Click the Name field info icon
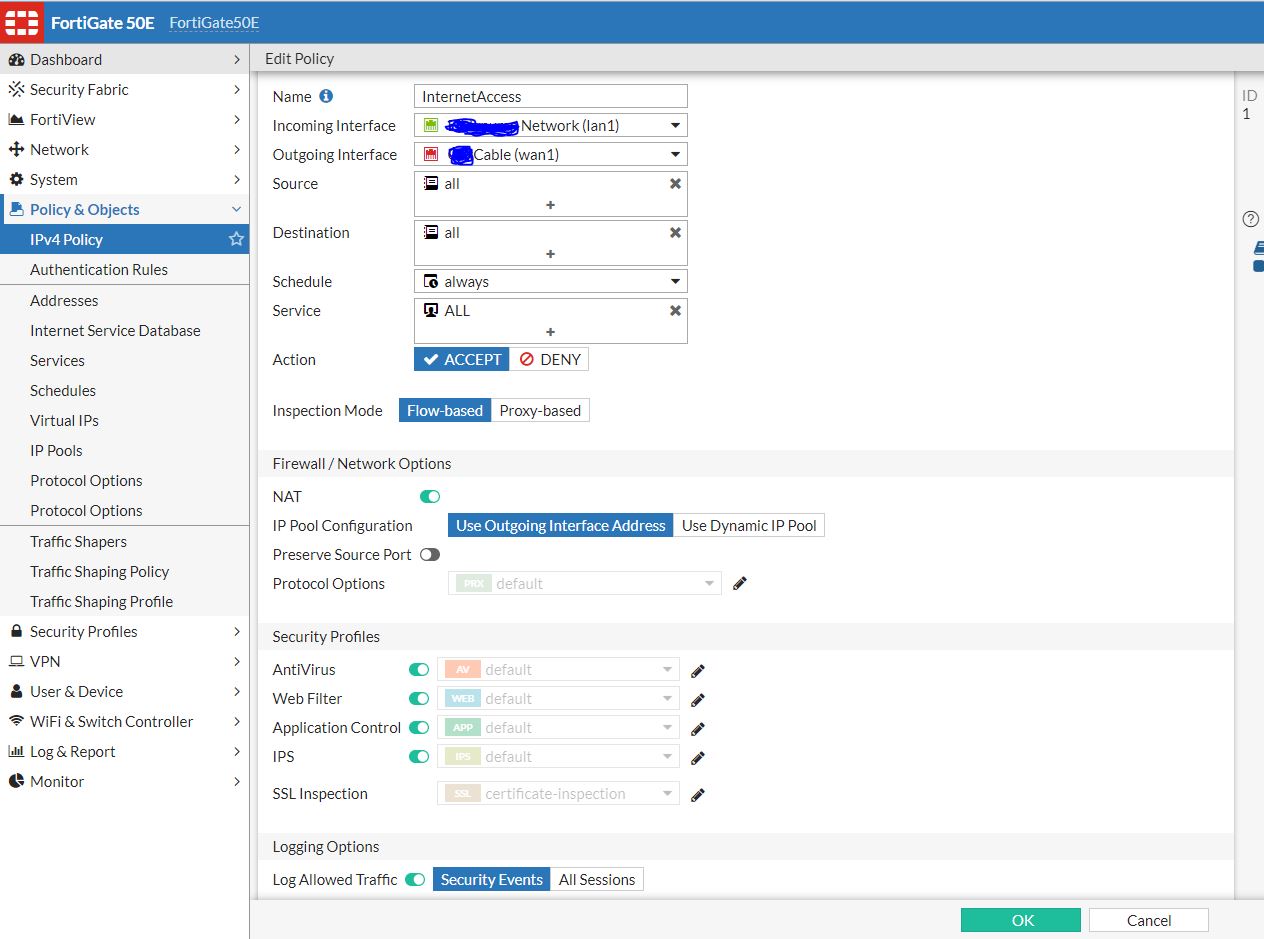 pyautogui.click(x=326, y=96)
